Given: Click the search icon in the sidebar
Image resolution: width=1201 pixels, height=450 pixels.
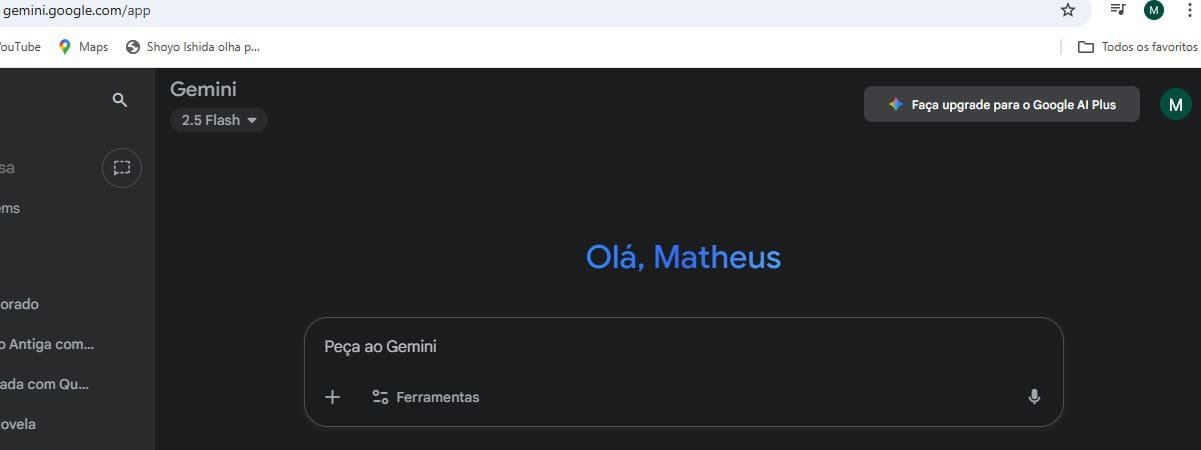Looking at the screenshot, I should (x=120, y=100).
